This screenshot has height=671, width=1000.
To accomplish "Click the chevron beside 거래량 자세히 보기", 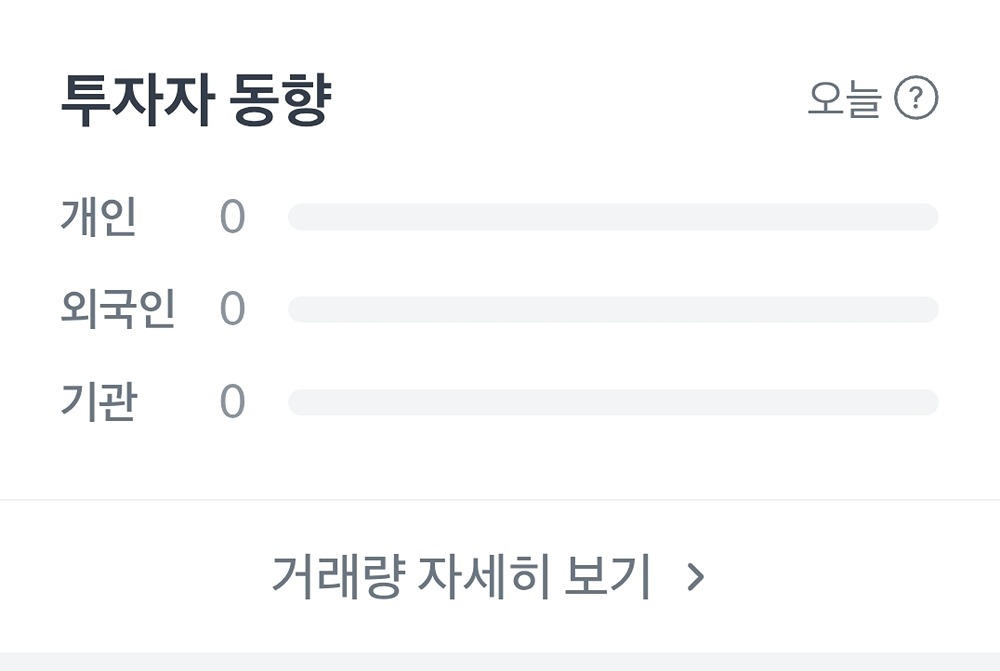I will (696, 577).
